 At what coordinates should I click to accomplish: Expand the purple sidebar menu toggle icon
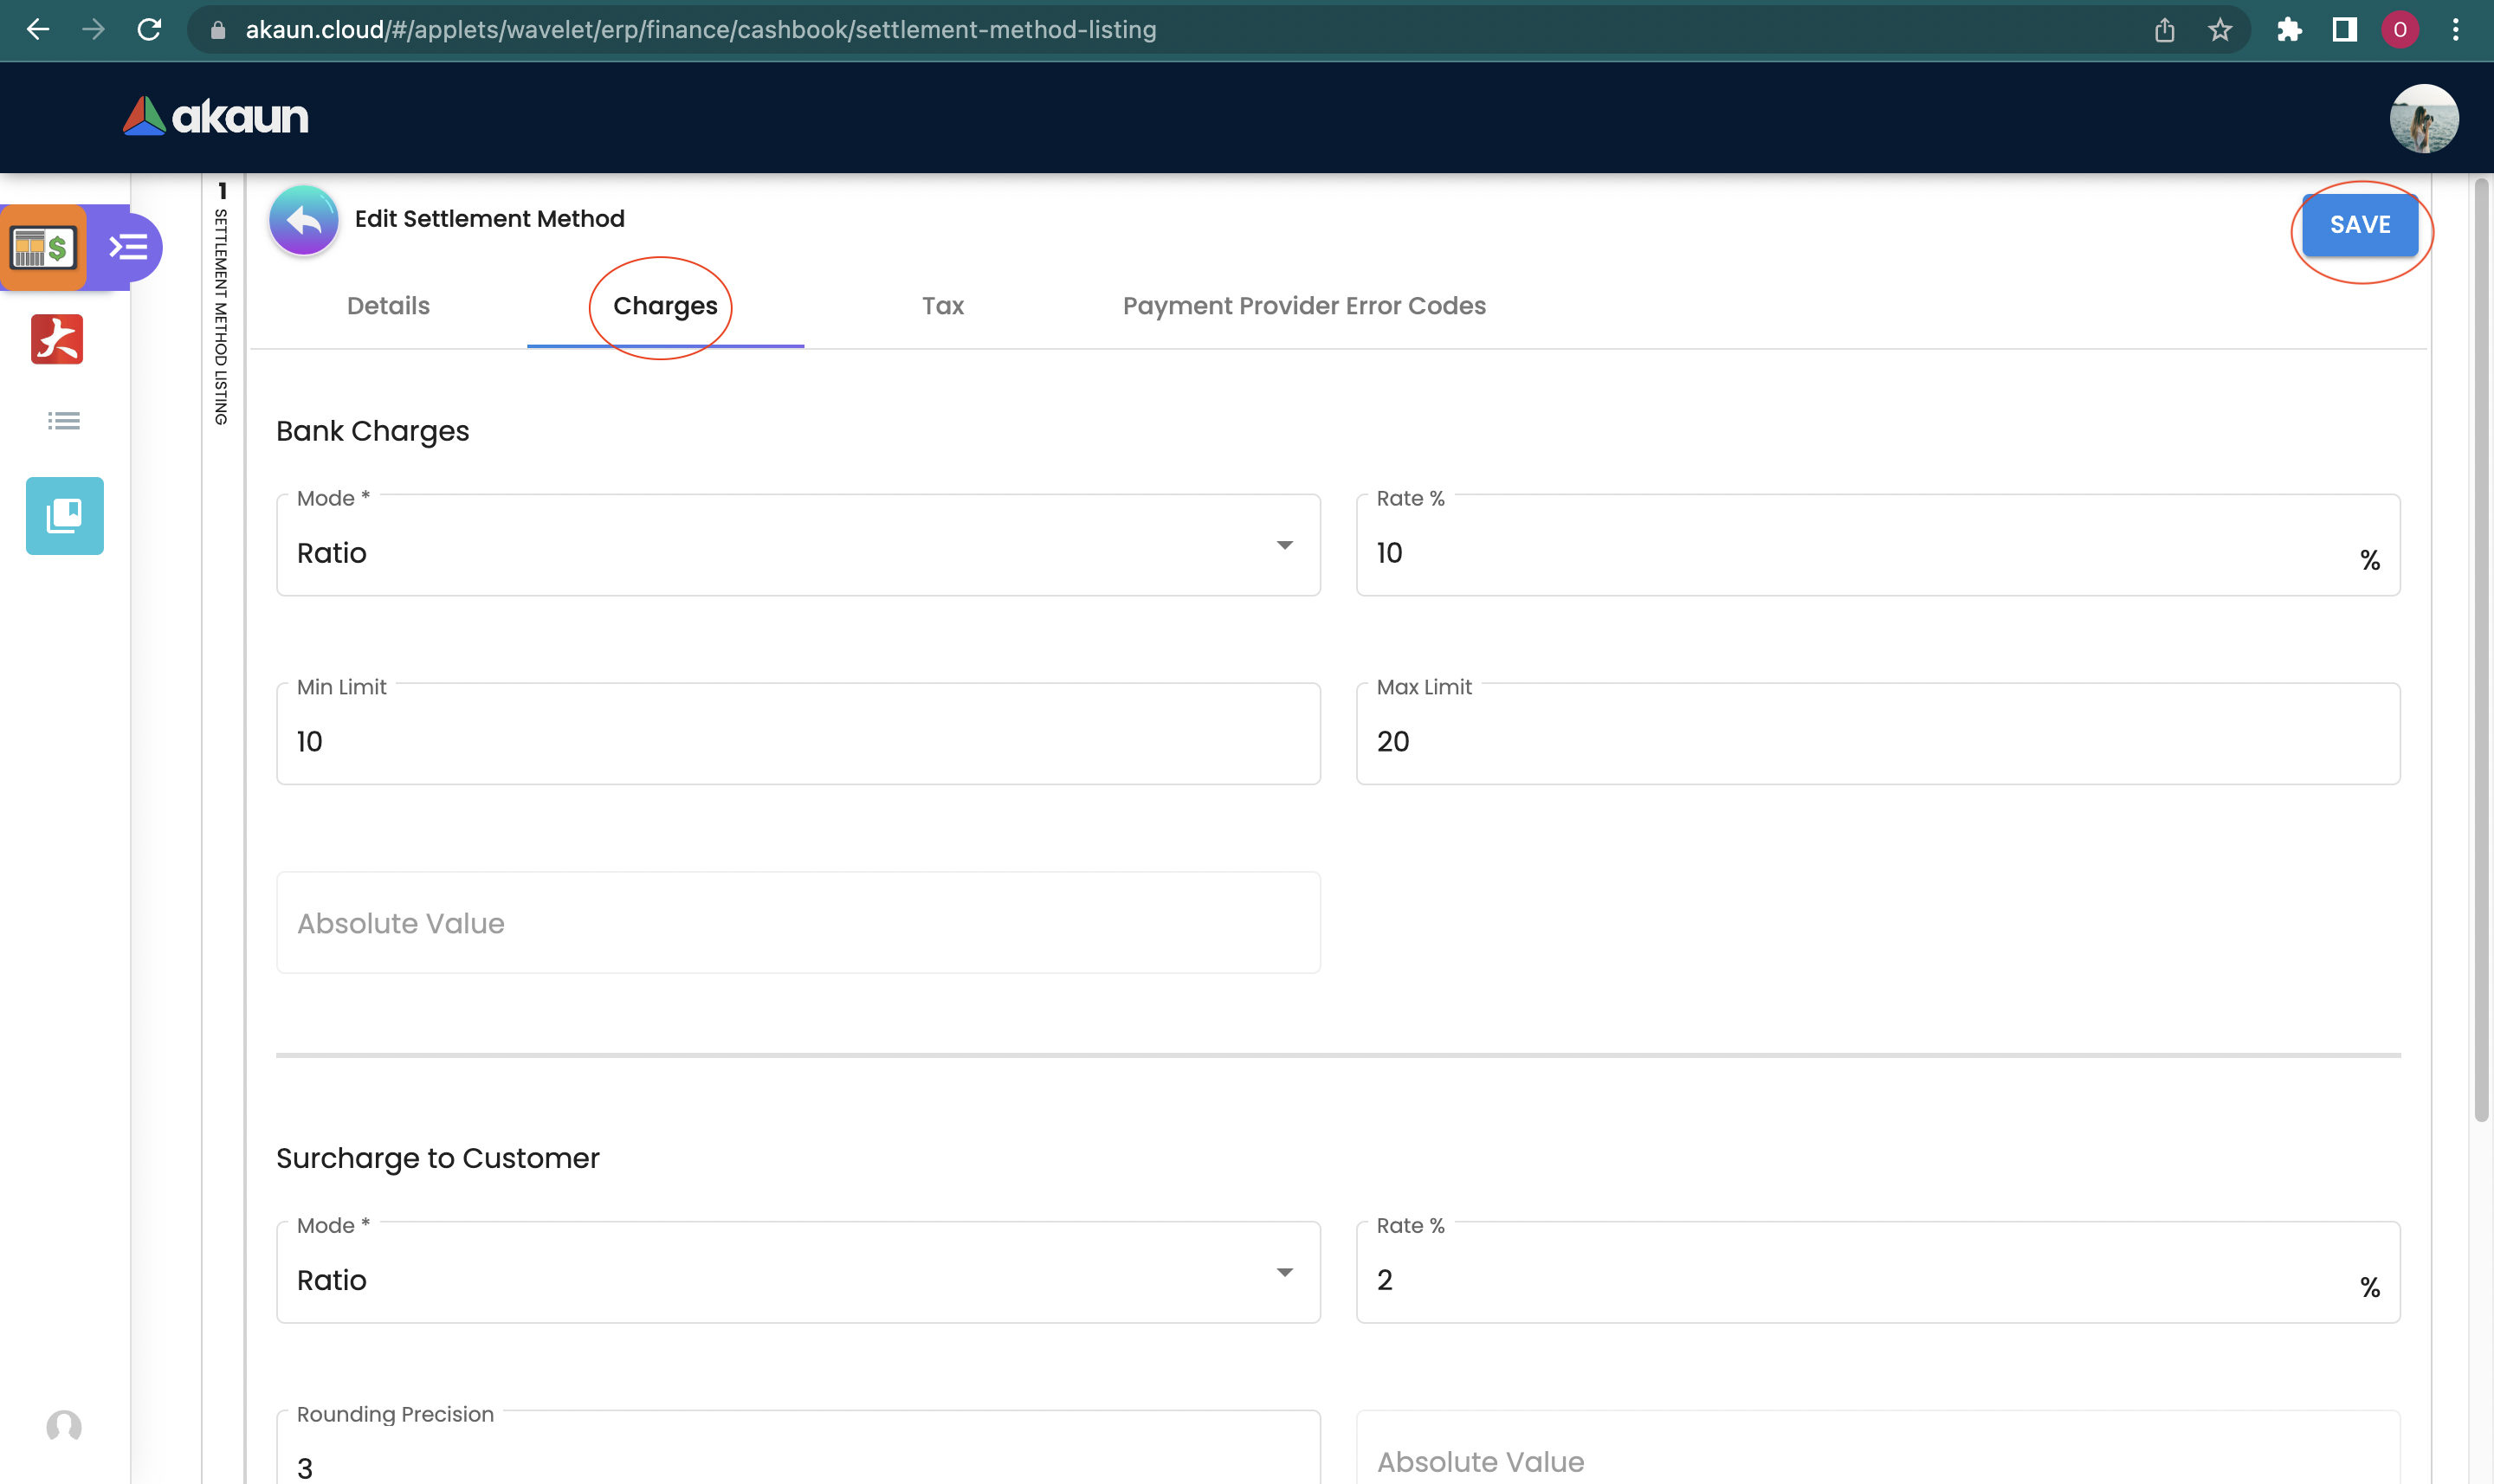[x=129, y=247]
